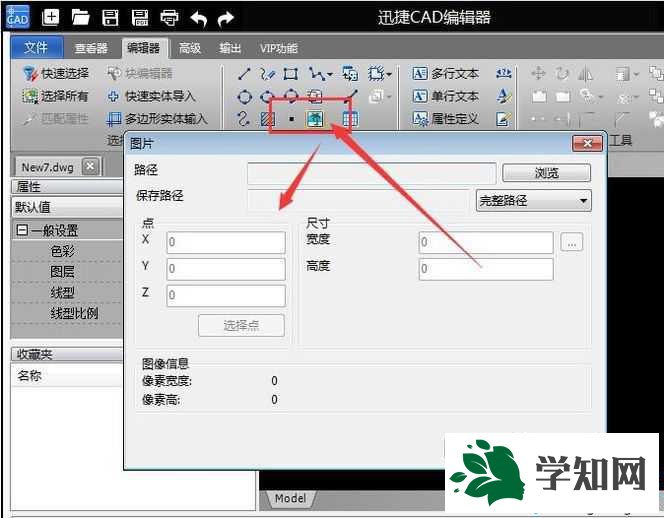Click the Save floppy-disk icon
Screen dimensions: 664x518
(110, 17)
